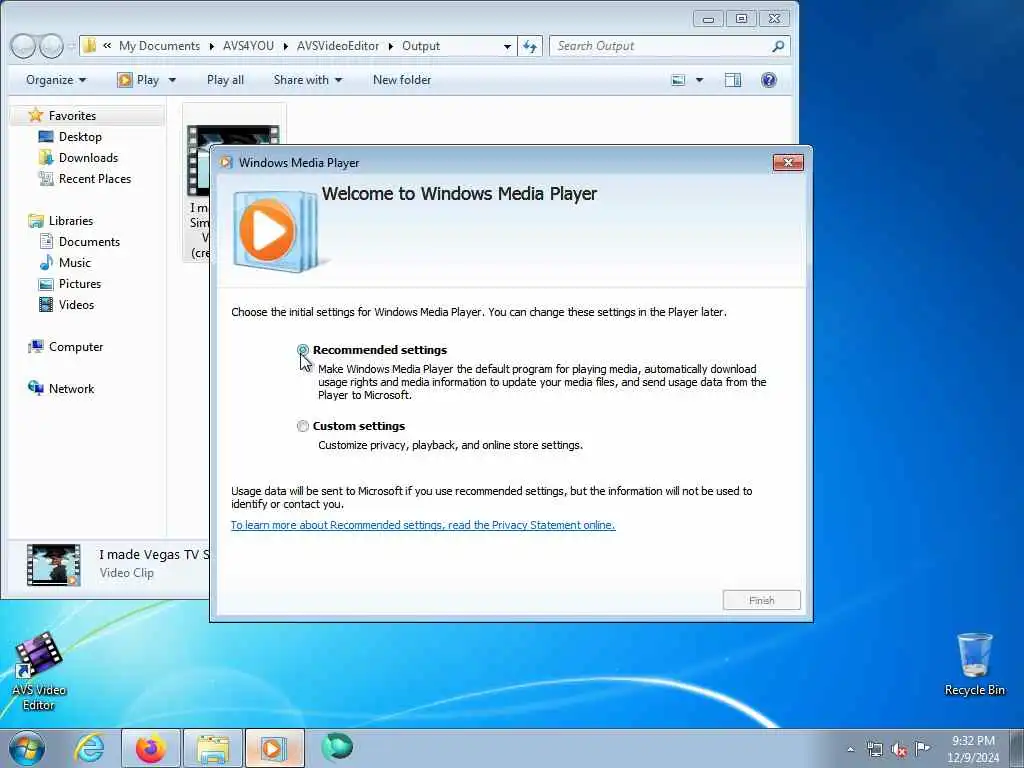The height and width of the screenshot is (768, 1024).
Task: Switch to Windows Explorer taskbar button
Action: 213,748
